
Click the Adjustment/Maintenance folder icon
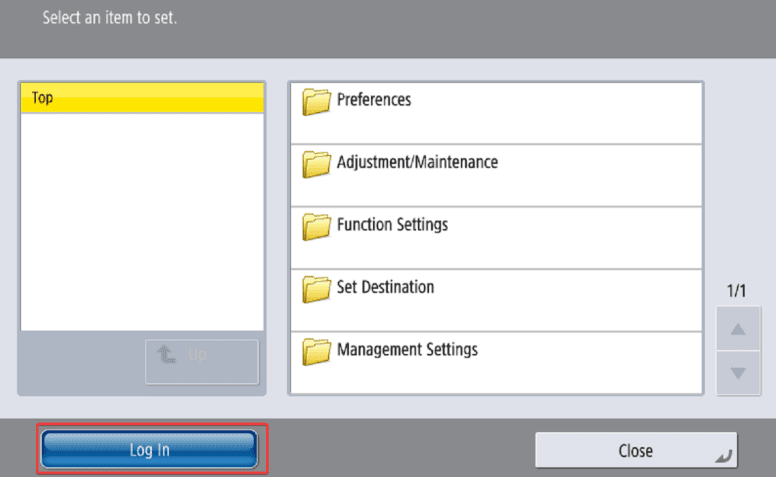pyautogui.click(x=317, y=164)
